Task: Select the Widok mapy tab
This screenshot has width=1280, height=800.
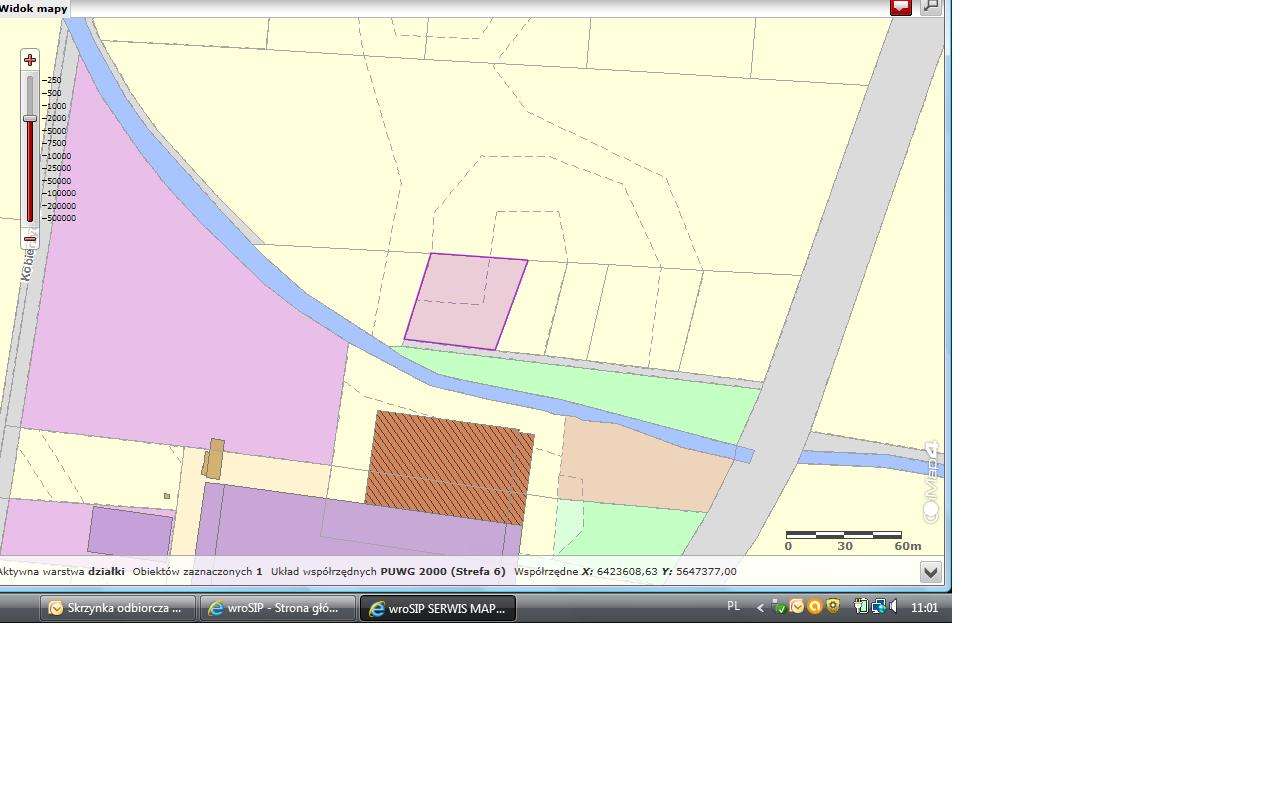Action: [34, 8]
